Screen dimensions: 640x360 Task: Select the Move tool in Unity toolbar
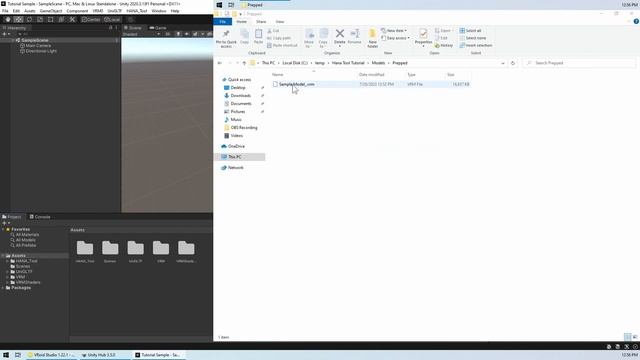[x=18, y=20]
